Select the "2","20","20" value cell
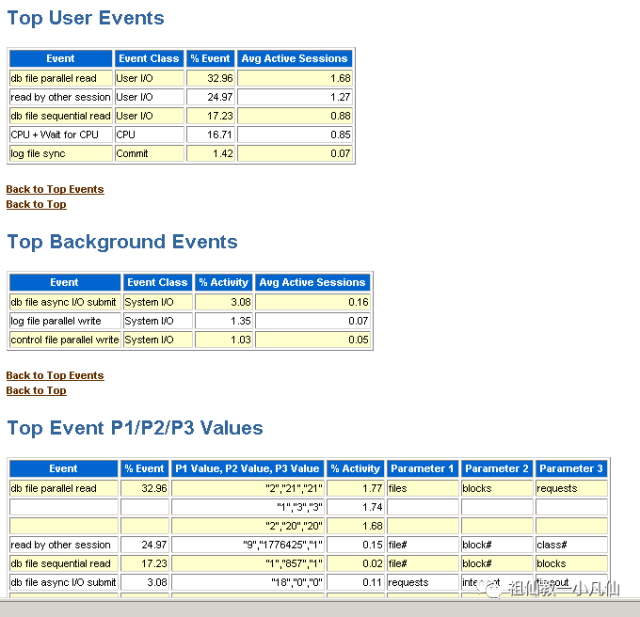Screen dimensions: 640x617 (x=248, y=526)
